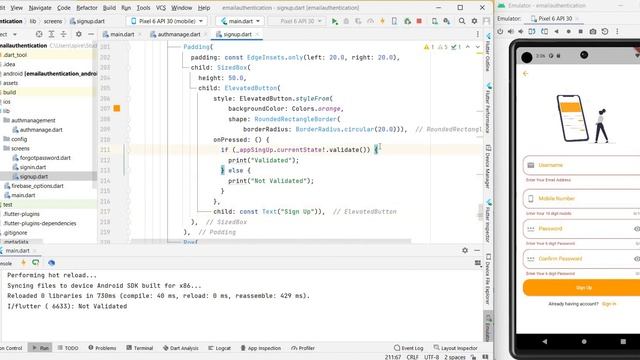Open the Code menu

pos(64,8)
